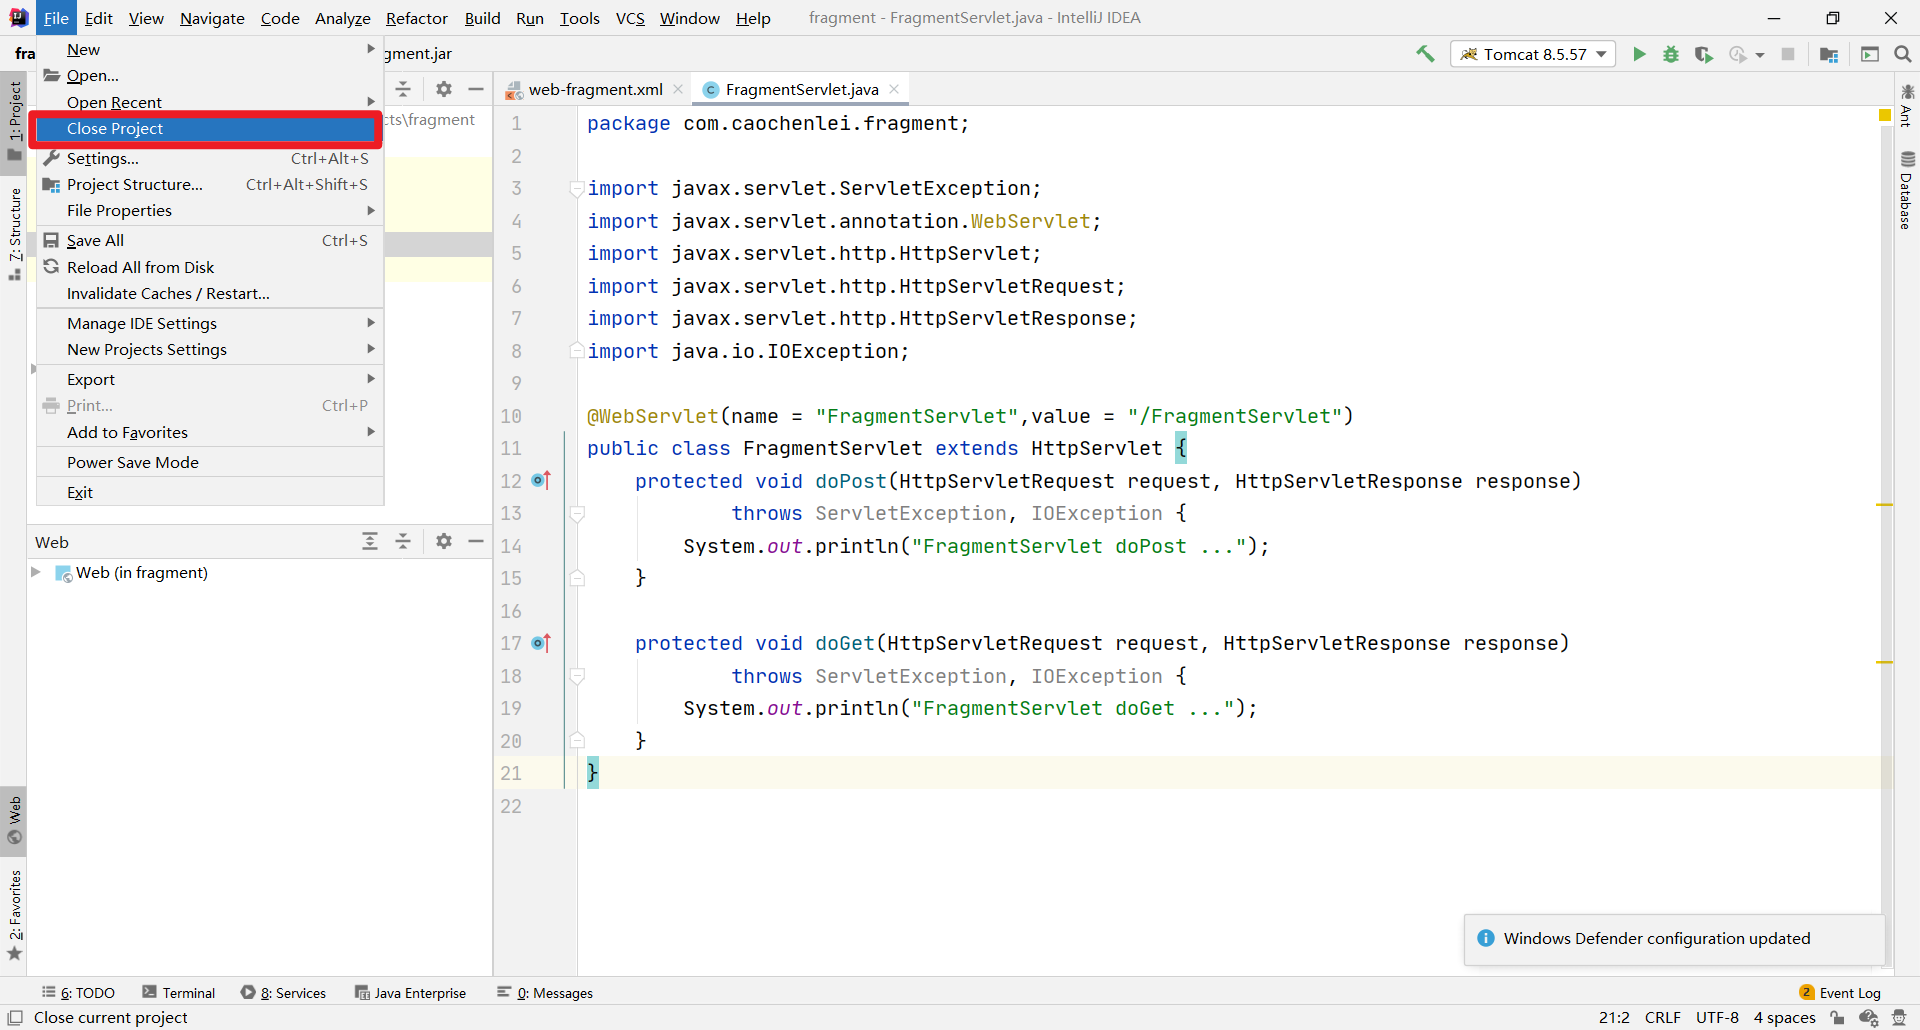
Task: Build the project with the hammer icon
Action: 1425,54
